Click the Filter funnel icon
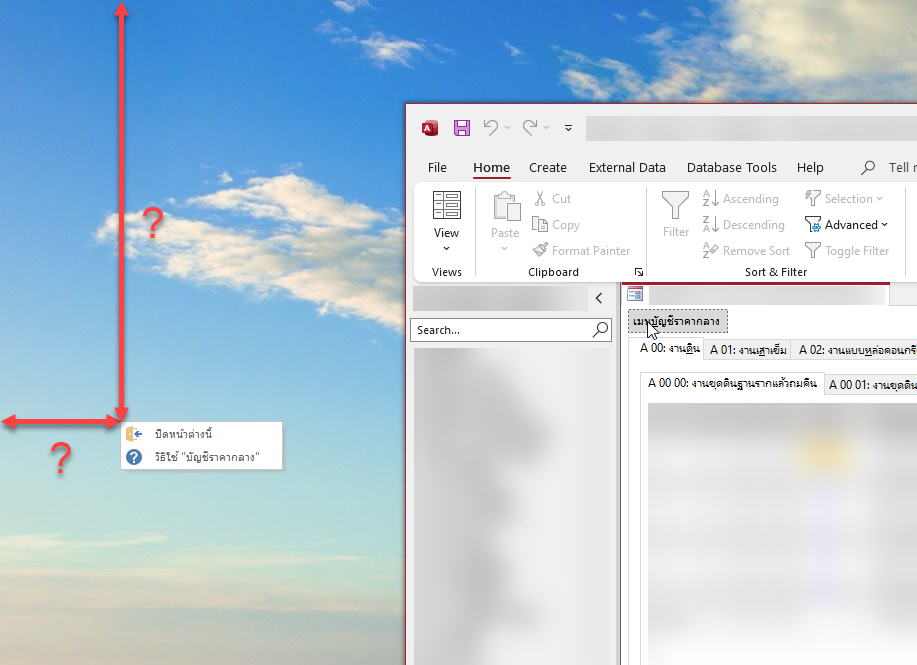917x665 pixels. point(675,205)
